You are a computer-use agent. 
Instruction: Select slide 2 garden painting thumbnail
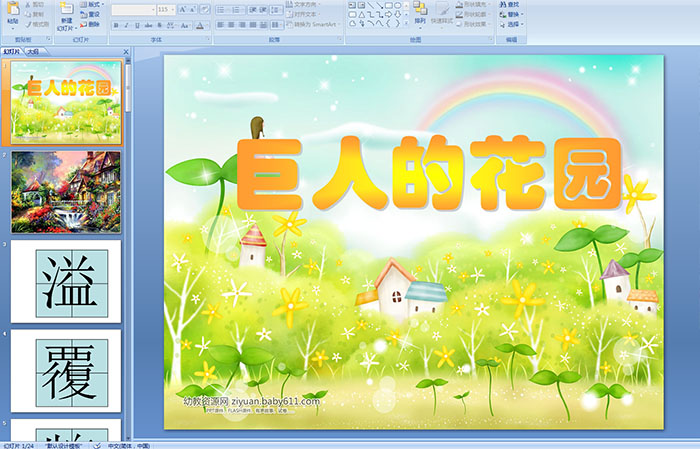pos(66,192)
